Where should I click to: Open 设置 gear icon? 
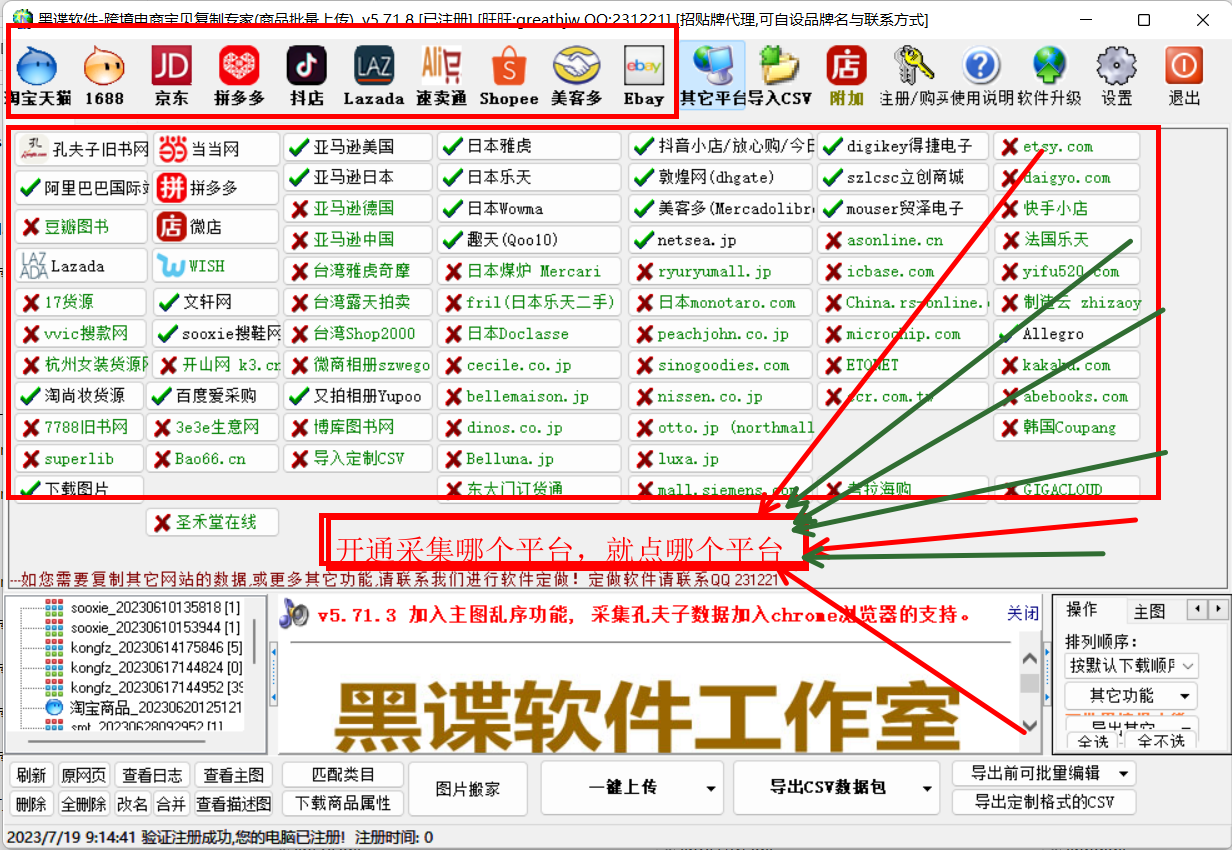[x=1117, y=76]
